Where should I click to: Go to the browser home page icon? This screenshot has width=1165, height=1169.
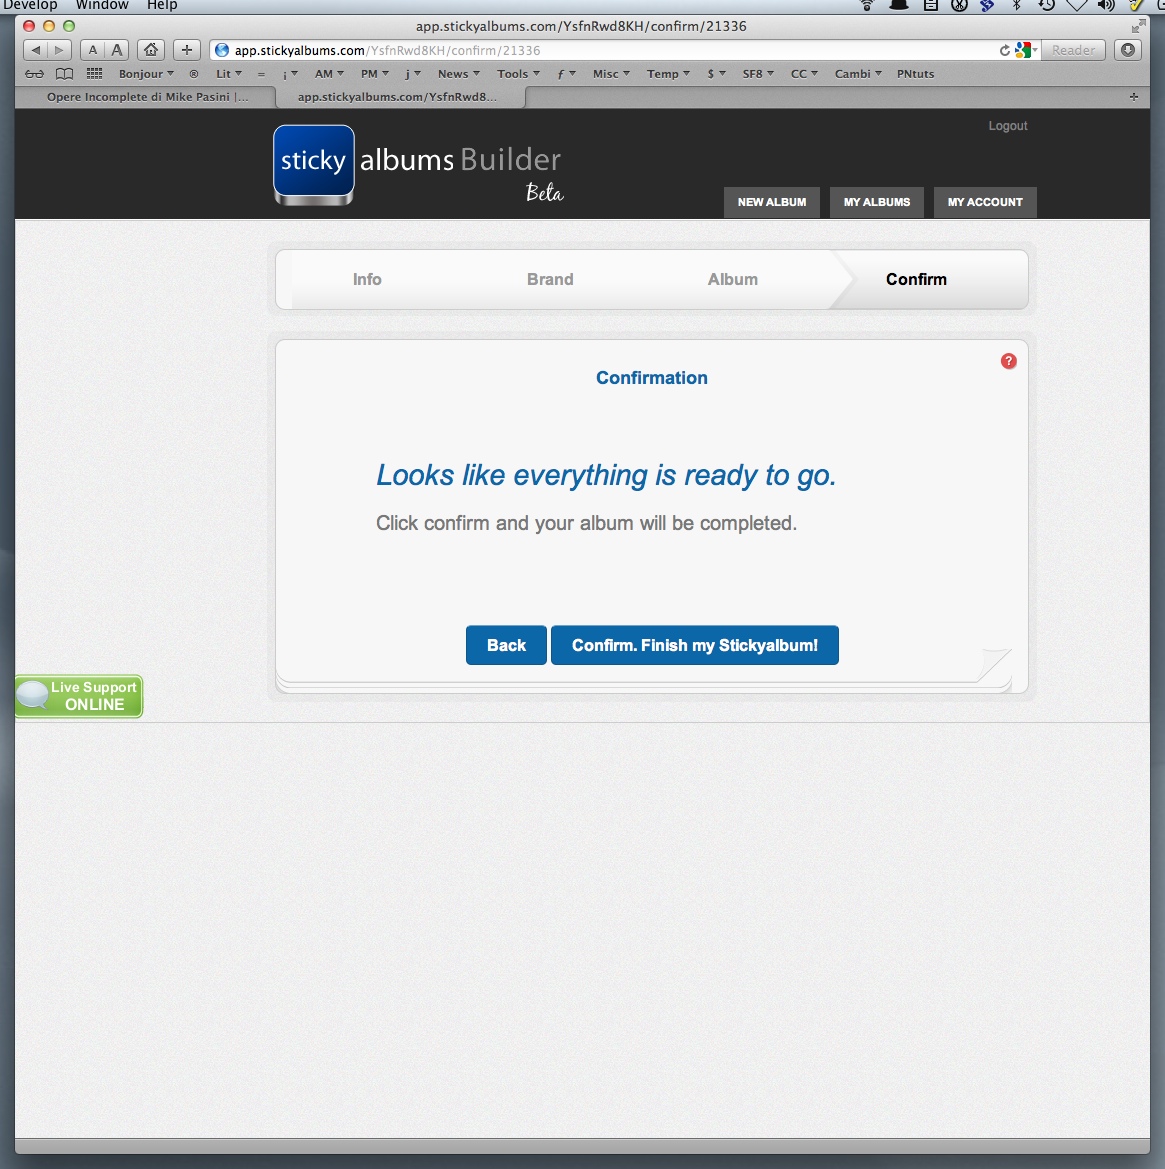(150, 50)
